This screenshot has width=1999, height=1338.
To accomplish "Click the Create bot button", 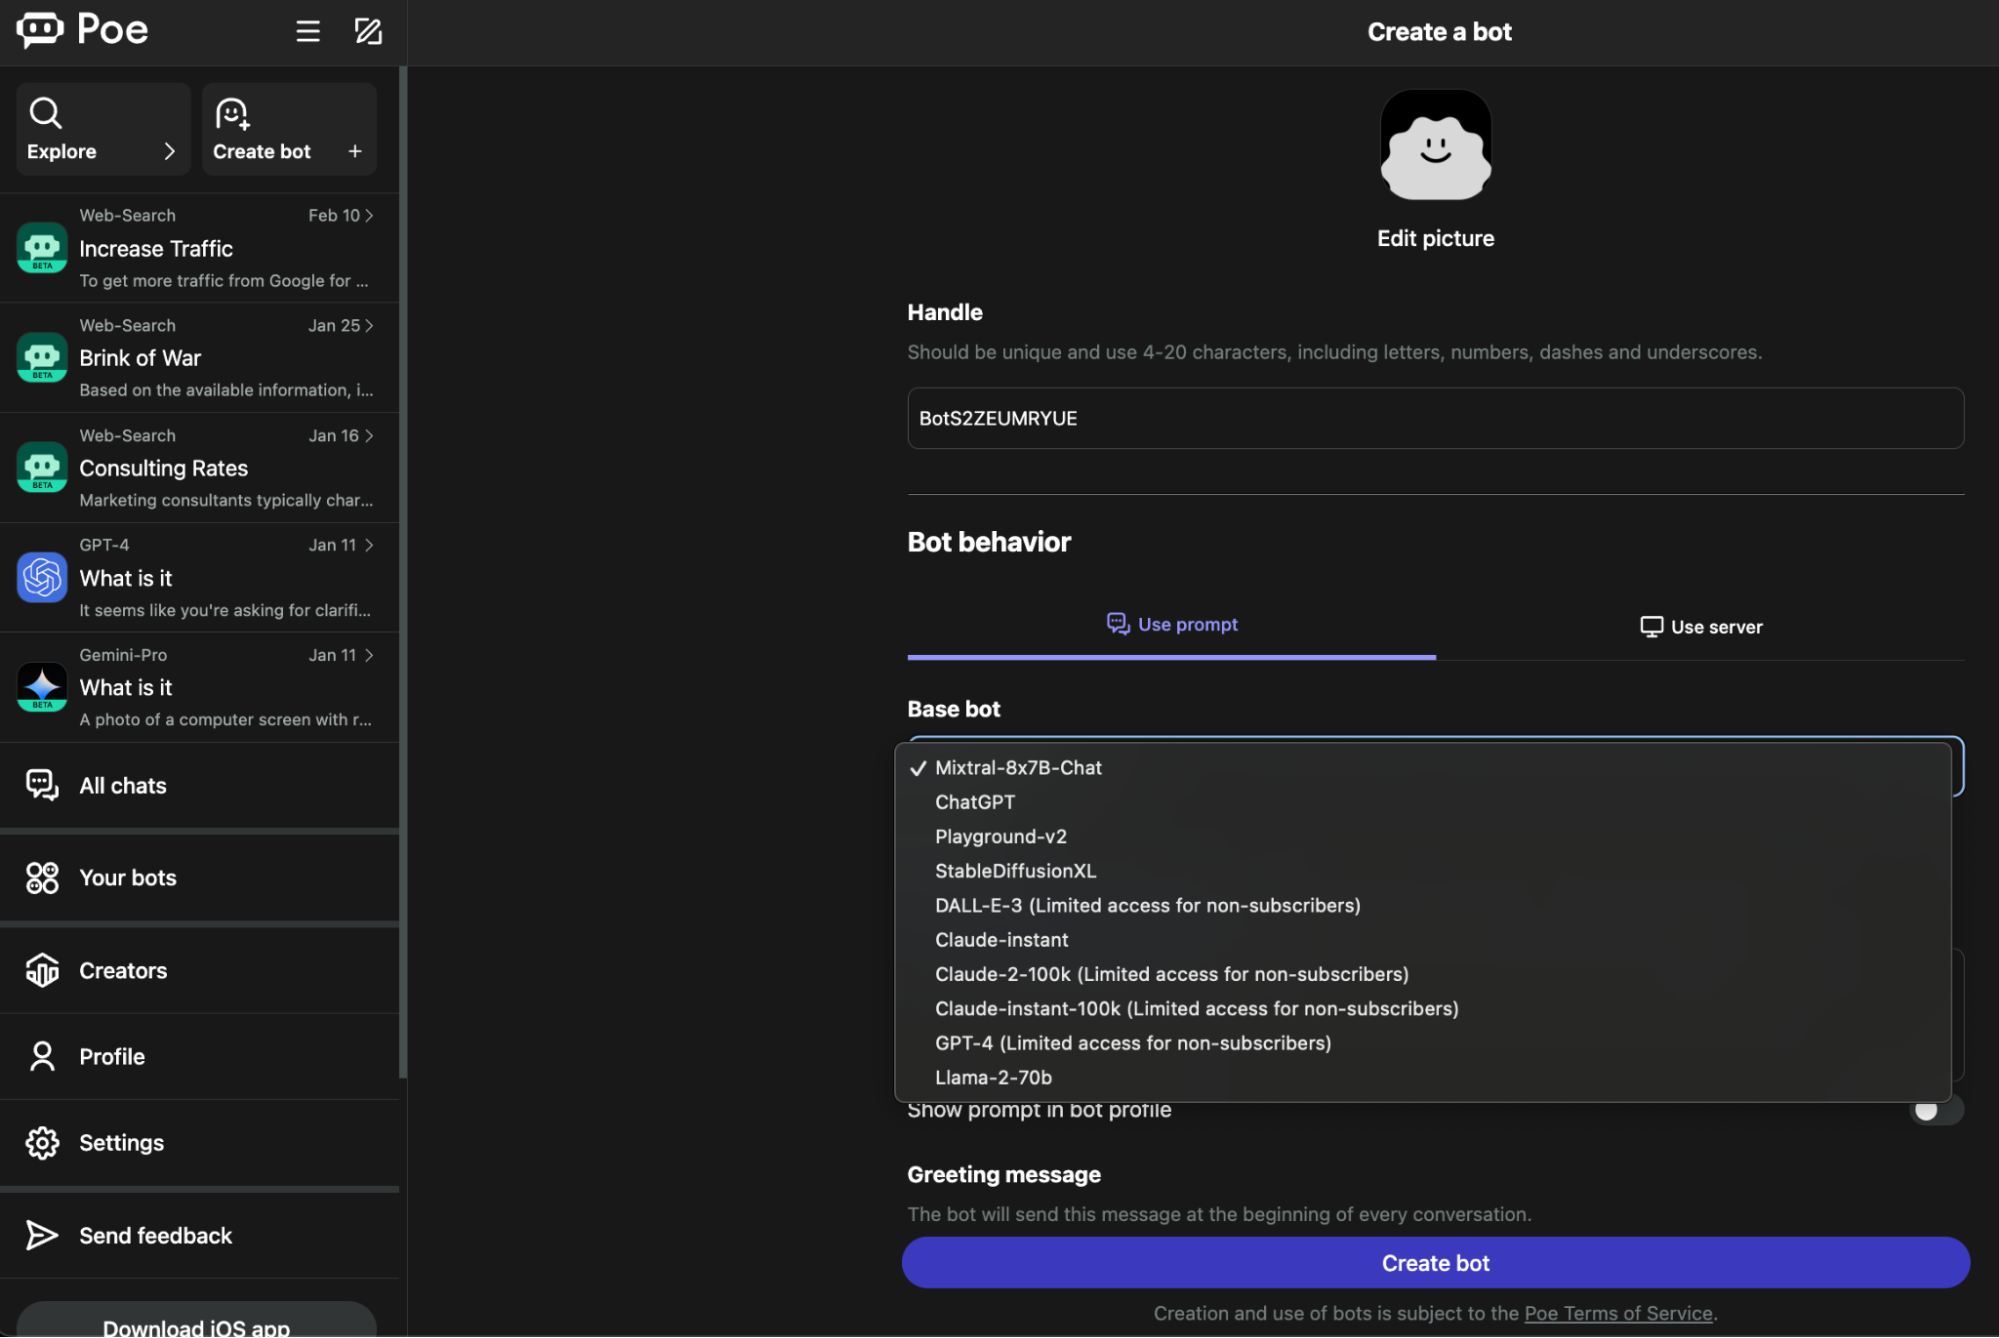I will pos(1435,1262).
